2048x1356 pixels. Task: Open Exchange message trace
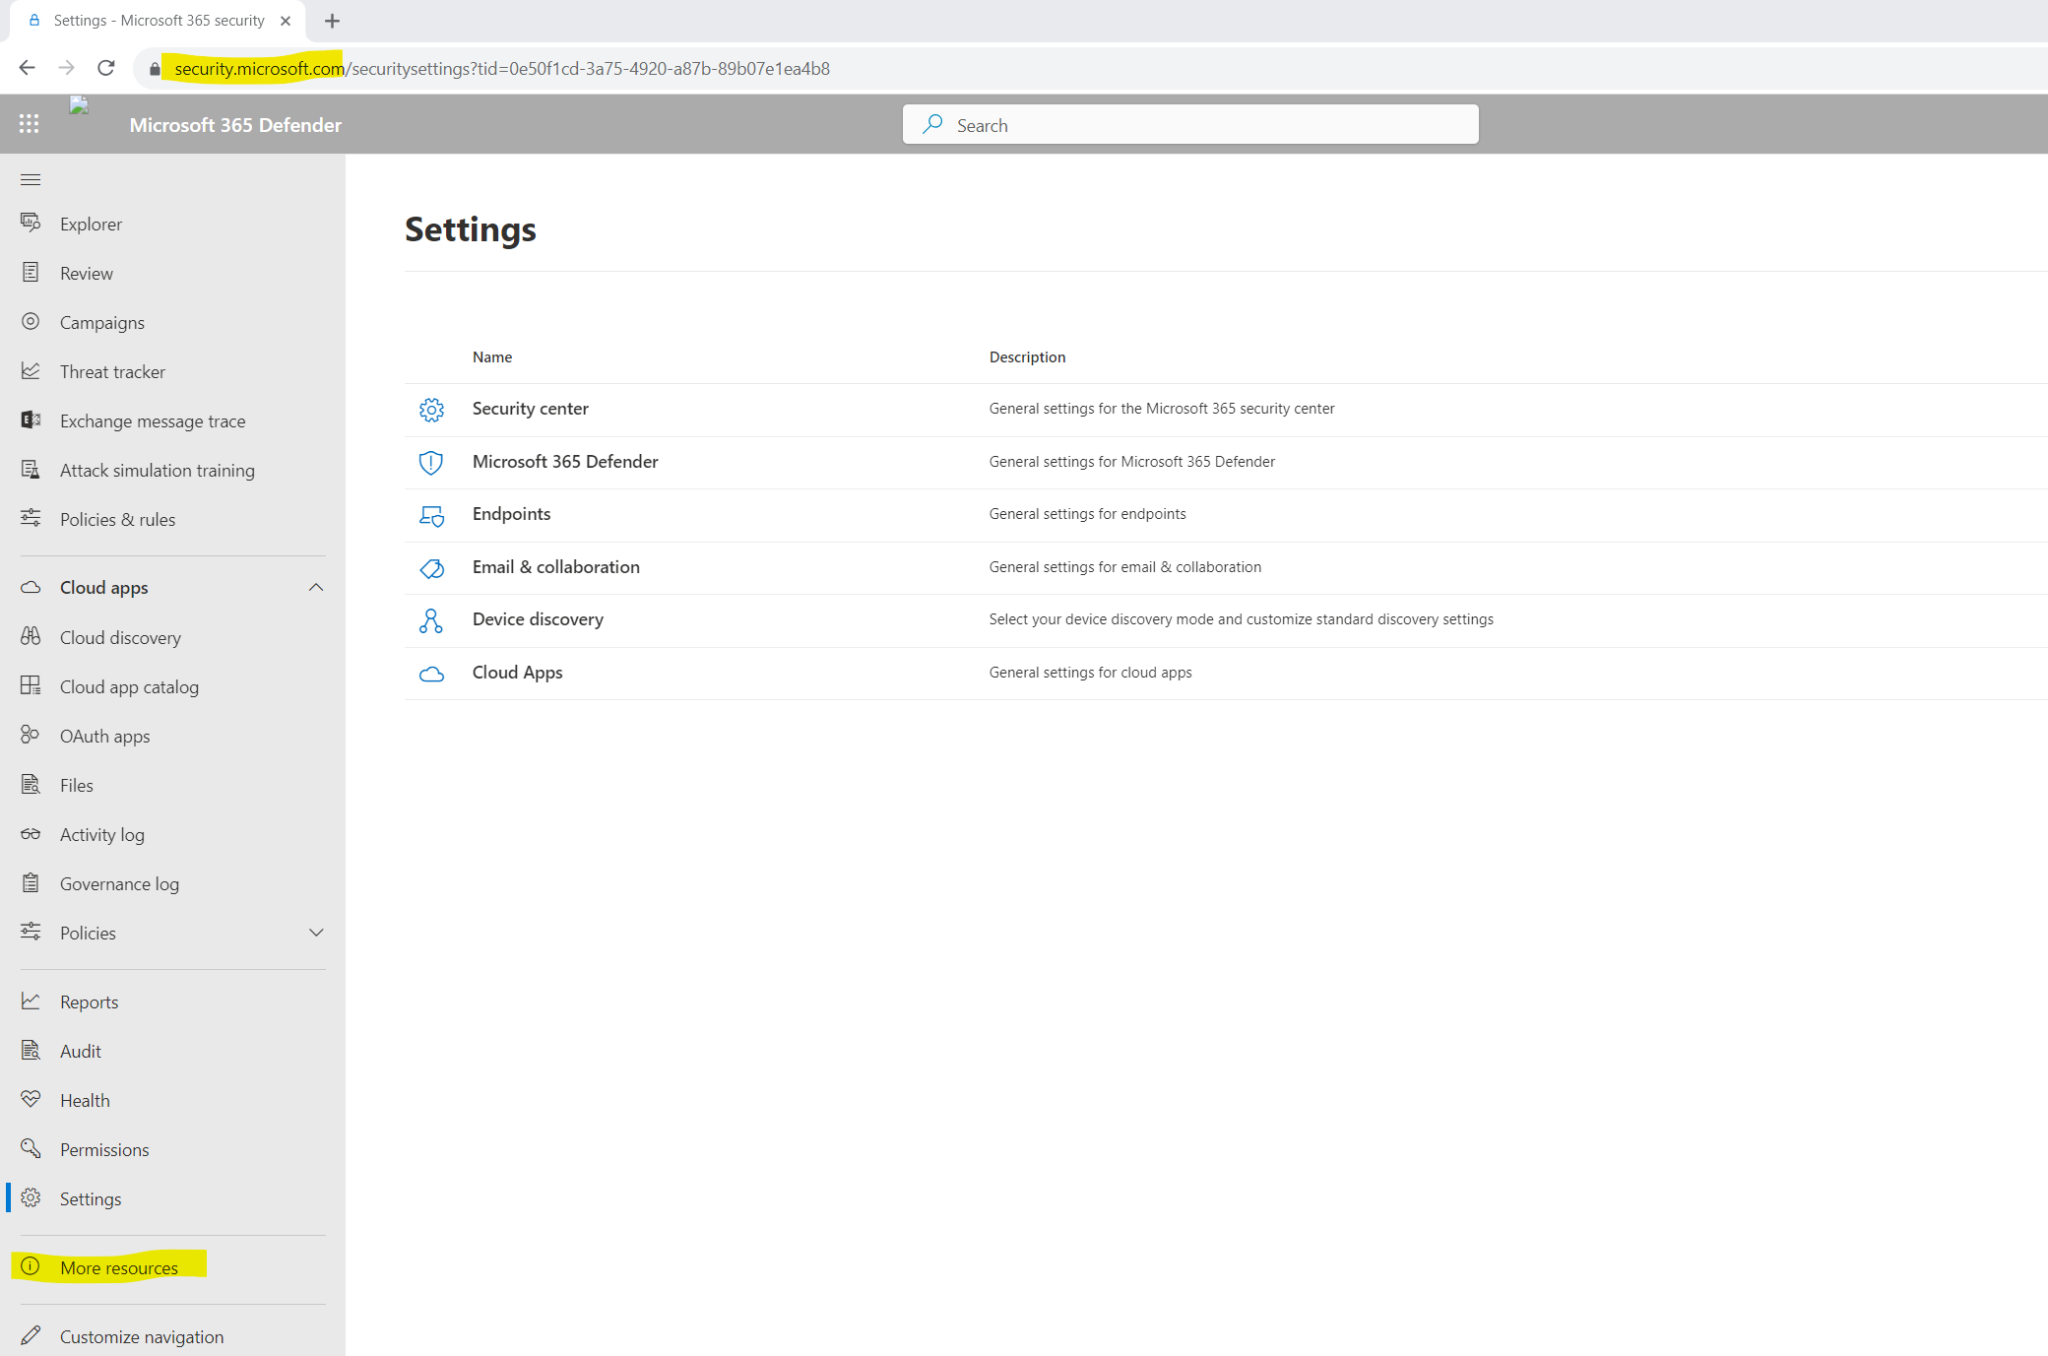pyautogui.click(x=152, y=420)
